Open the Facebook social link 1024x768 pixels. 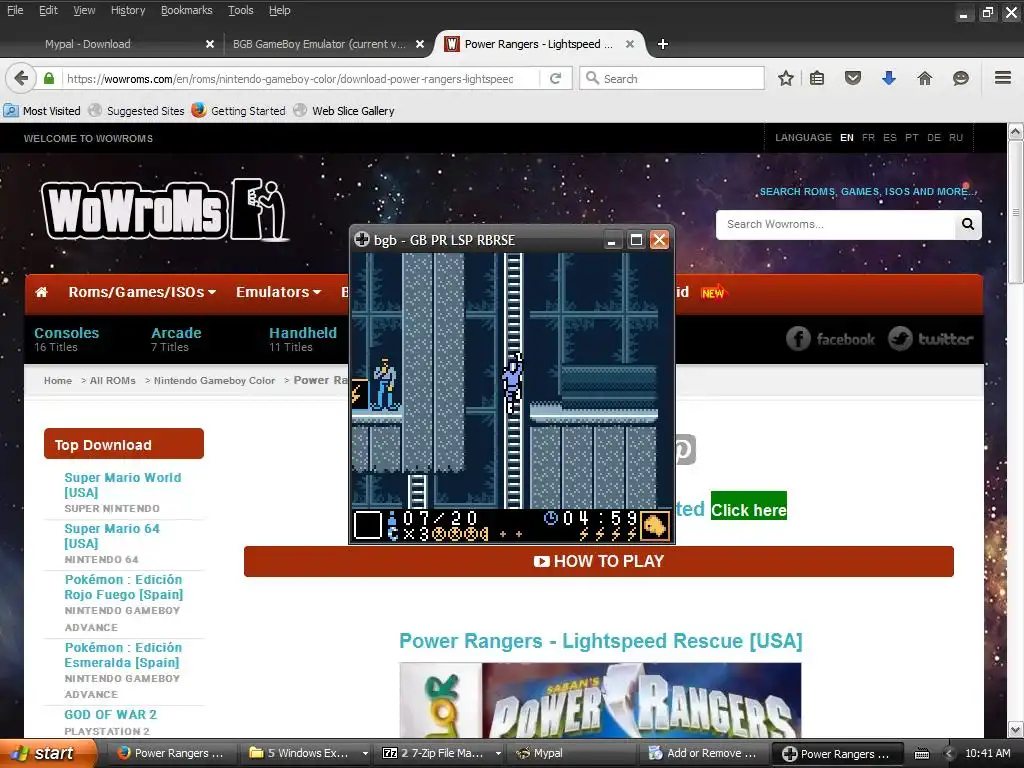point(830,338)
